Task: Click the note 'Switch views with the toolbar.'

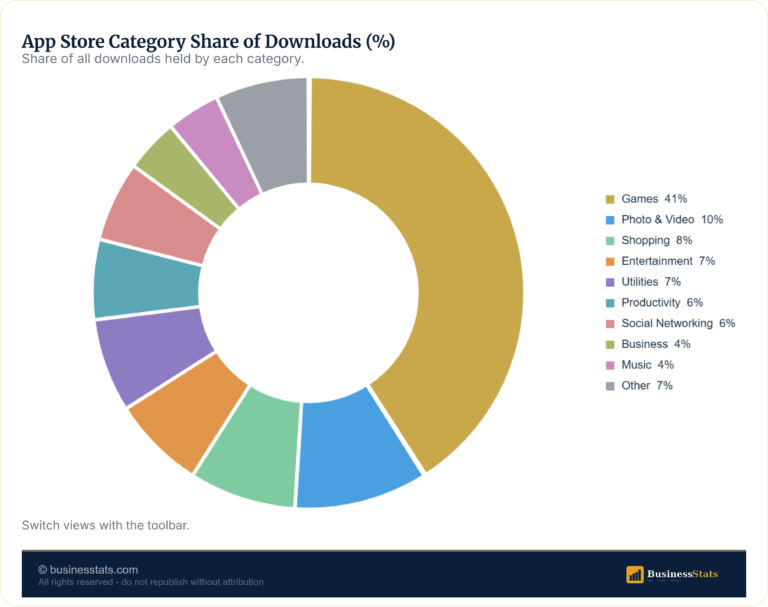Action: pos(105,525)
